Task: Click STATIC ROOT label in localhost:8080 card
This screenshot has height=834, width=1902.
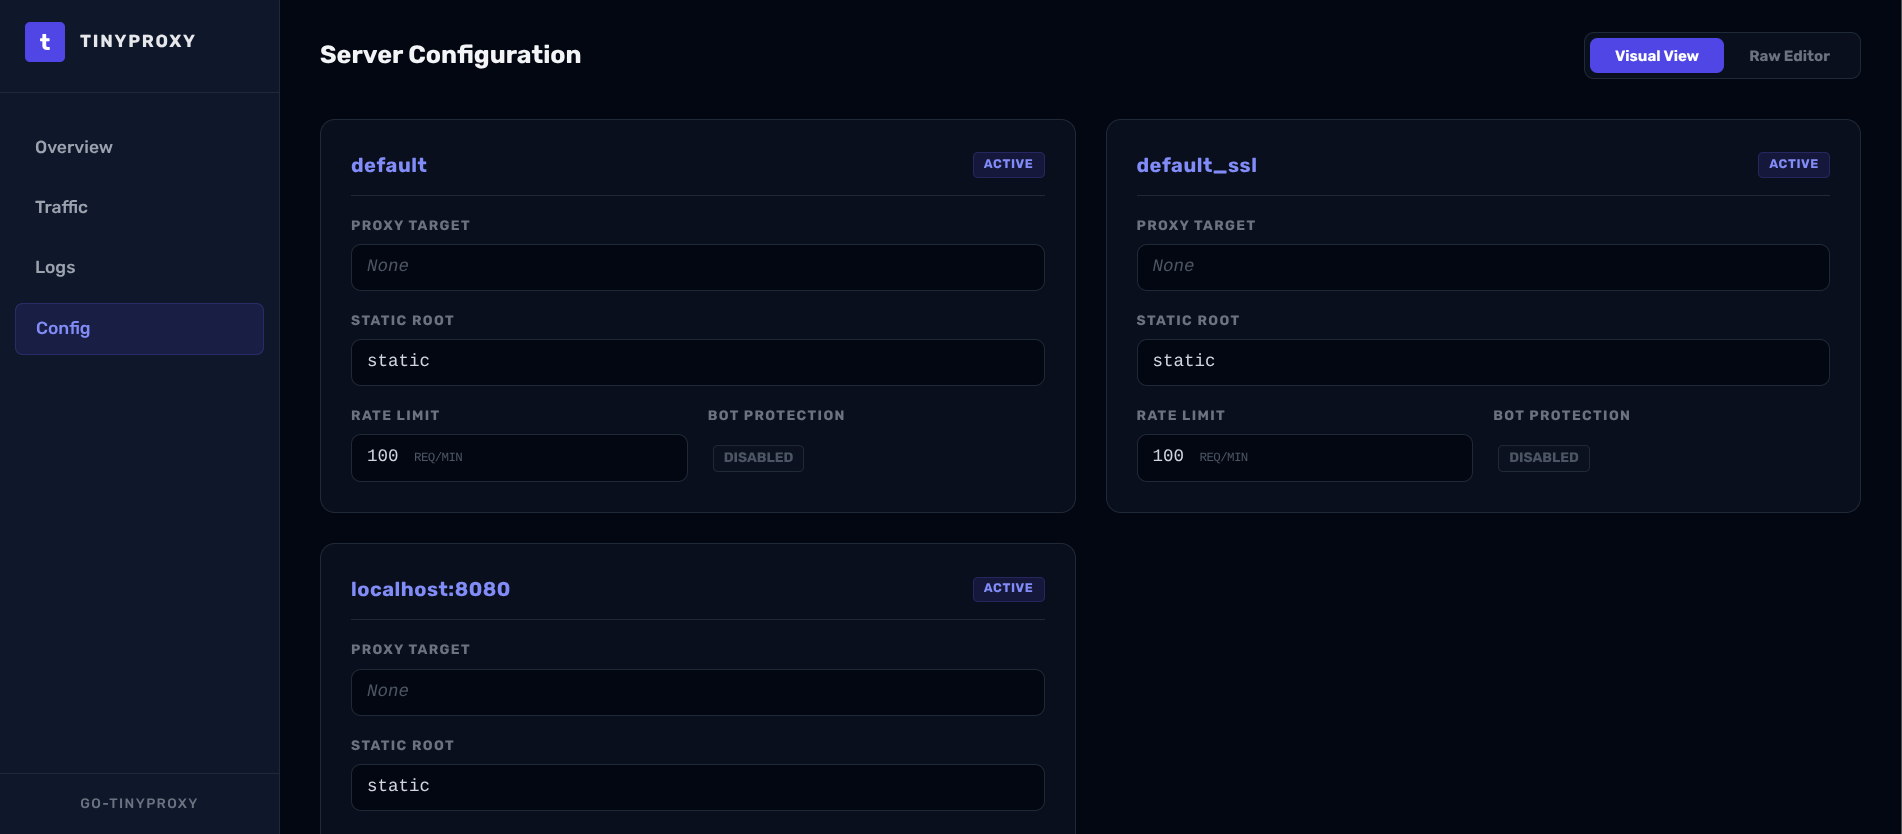Action: [402, 745]
